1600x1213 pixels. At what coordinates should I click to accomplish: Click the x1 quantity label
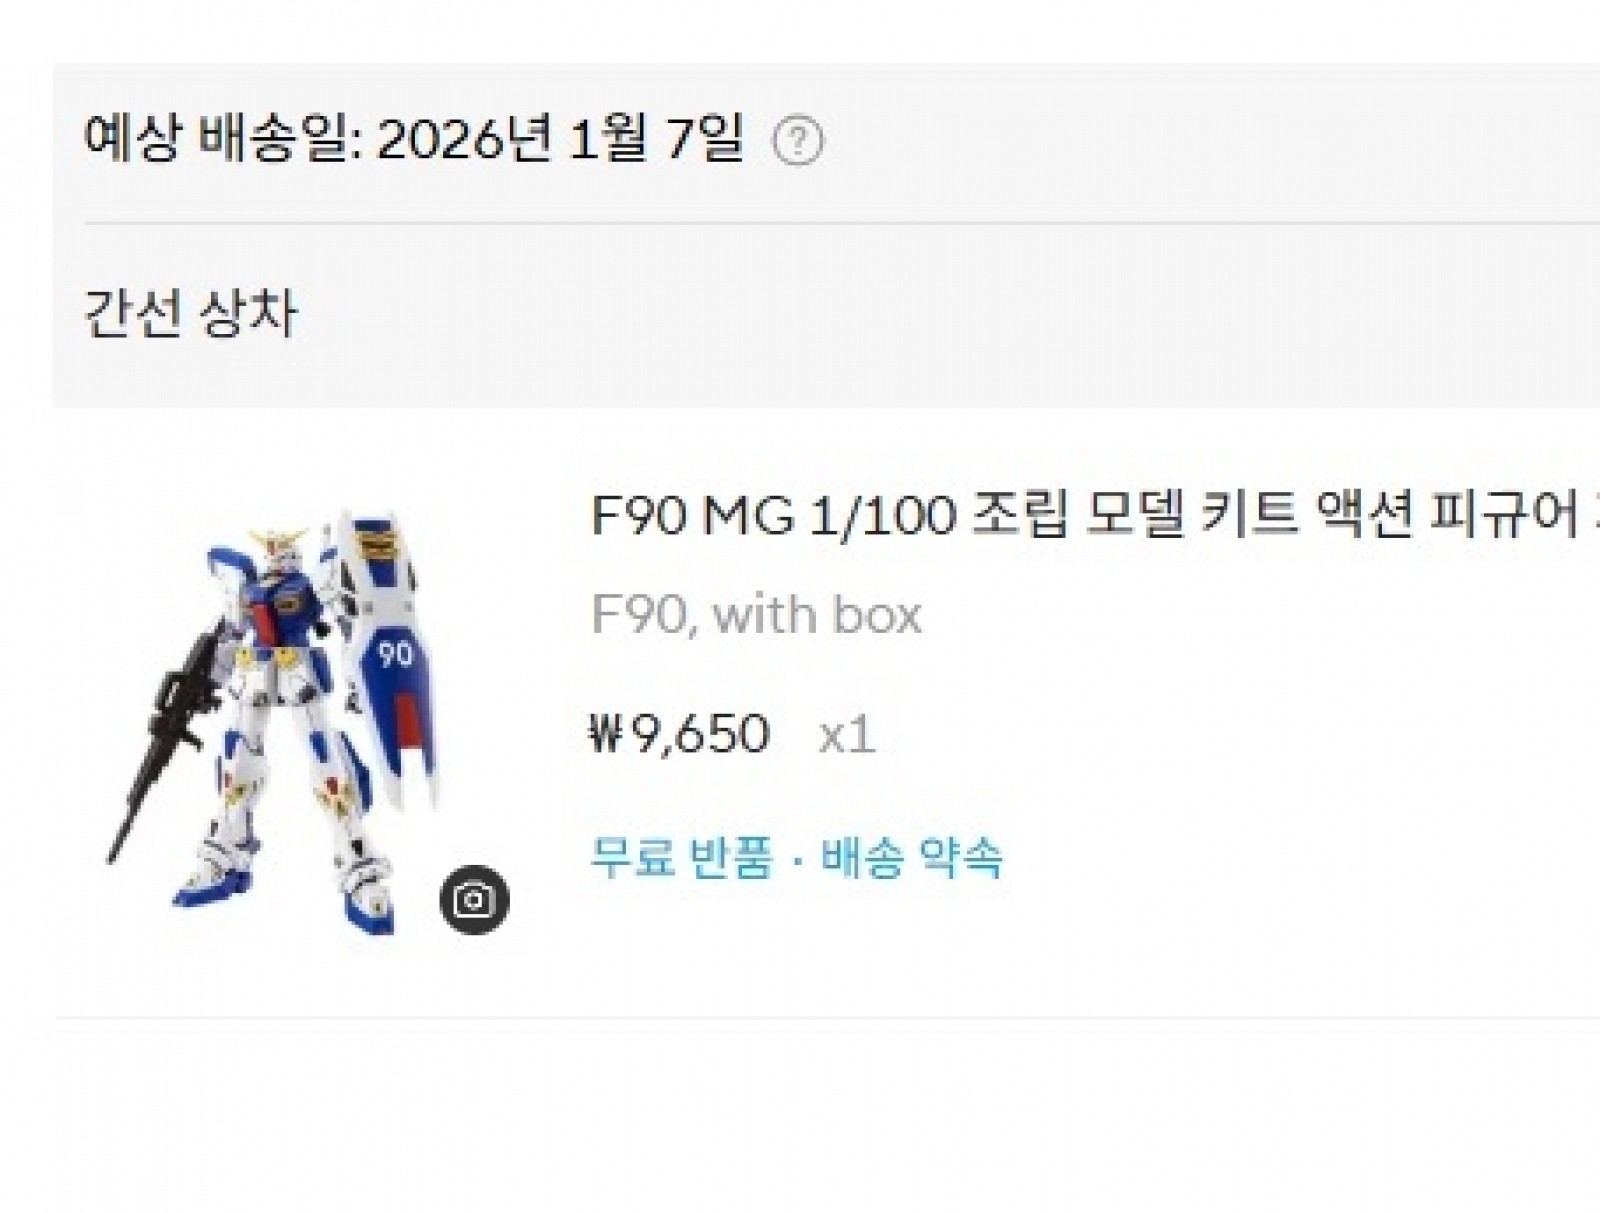(847, 736)
